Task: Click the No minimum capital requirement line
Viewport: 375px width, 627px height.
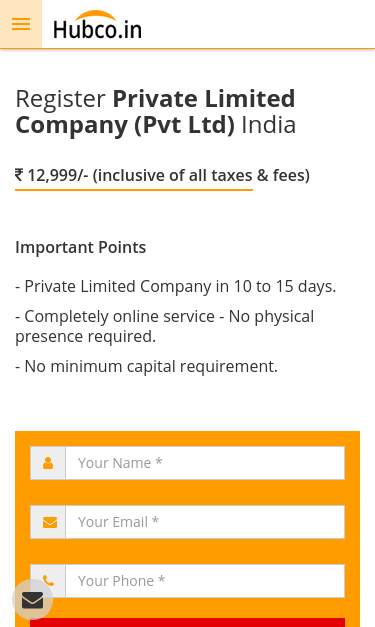Action: click(x=146, y=366)
